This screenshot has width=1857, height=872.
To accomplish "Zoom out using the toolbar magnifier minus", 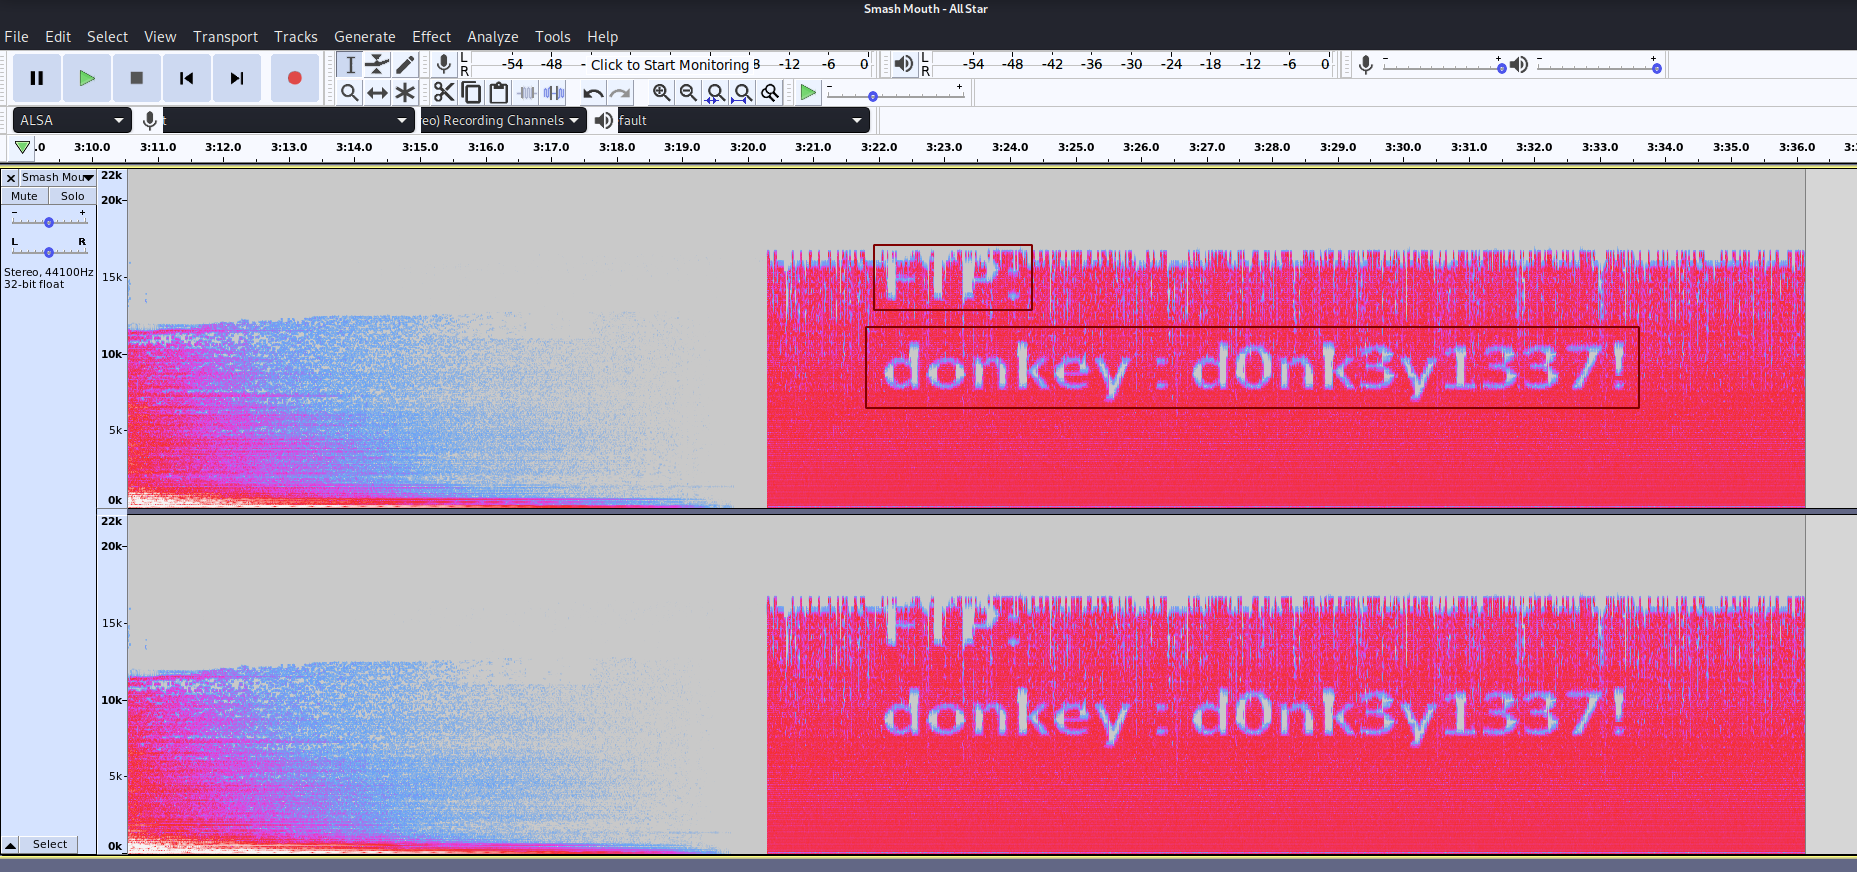I will 688,93.
